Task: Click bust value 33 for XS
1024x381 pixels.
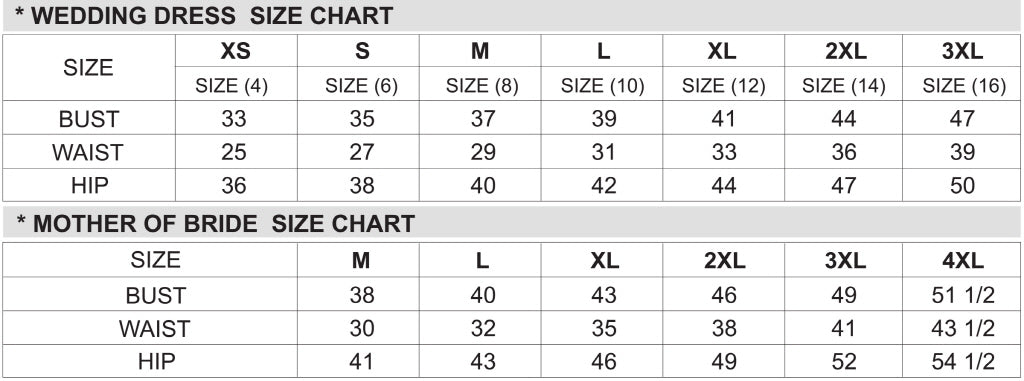Action: tap(234, 119)
